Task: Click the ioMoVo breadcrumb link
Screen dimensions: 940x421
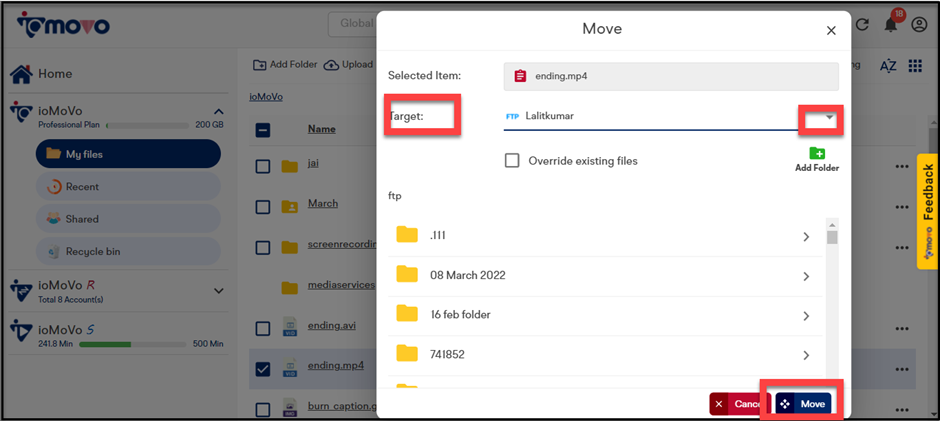Action: pos(266,97)
